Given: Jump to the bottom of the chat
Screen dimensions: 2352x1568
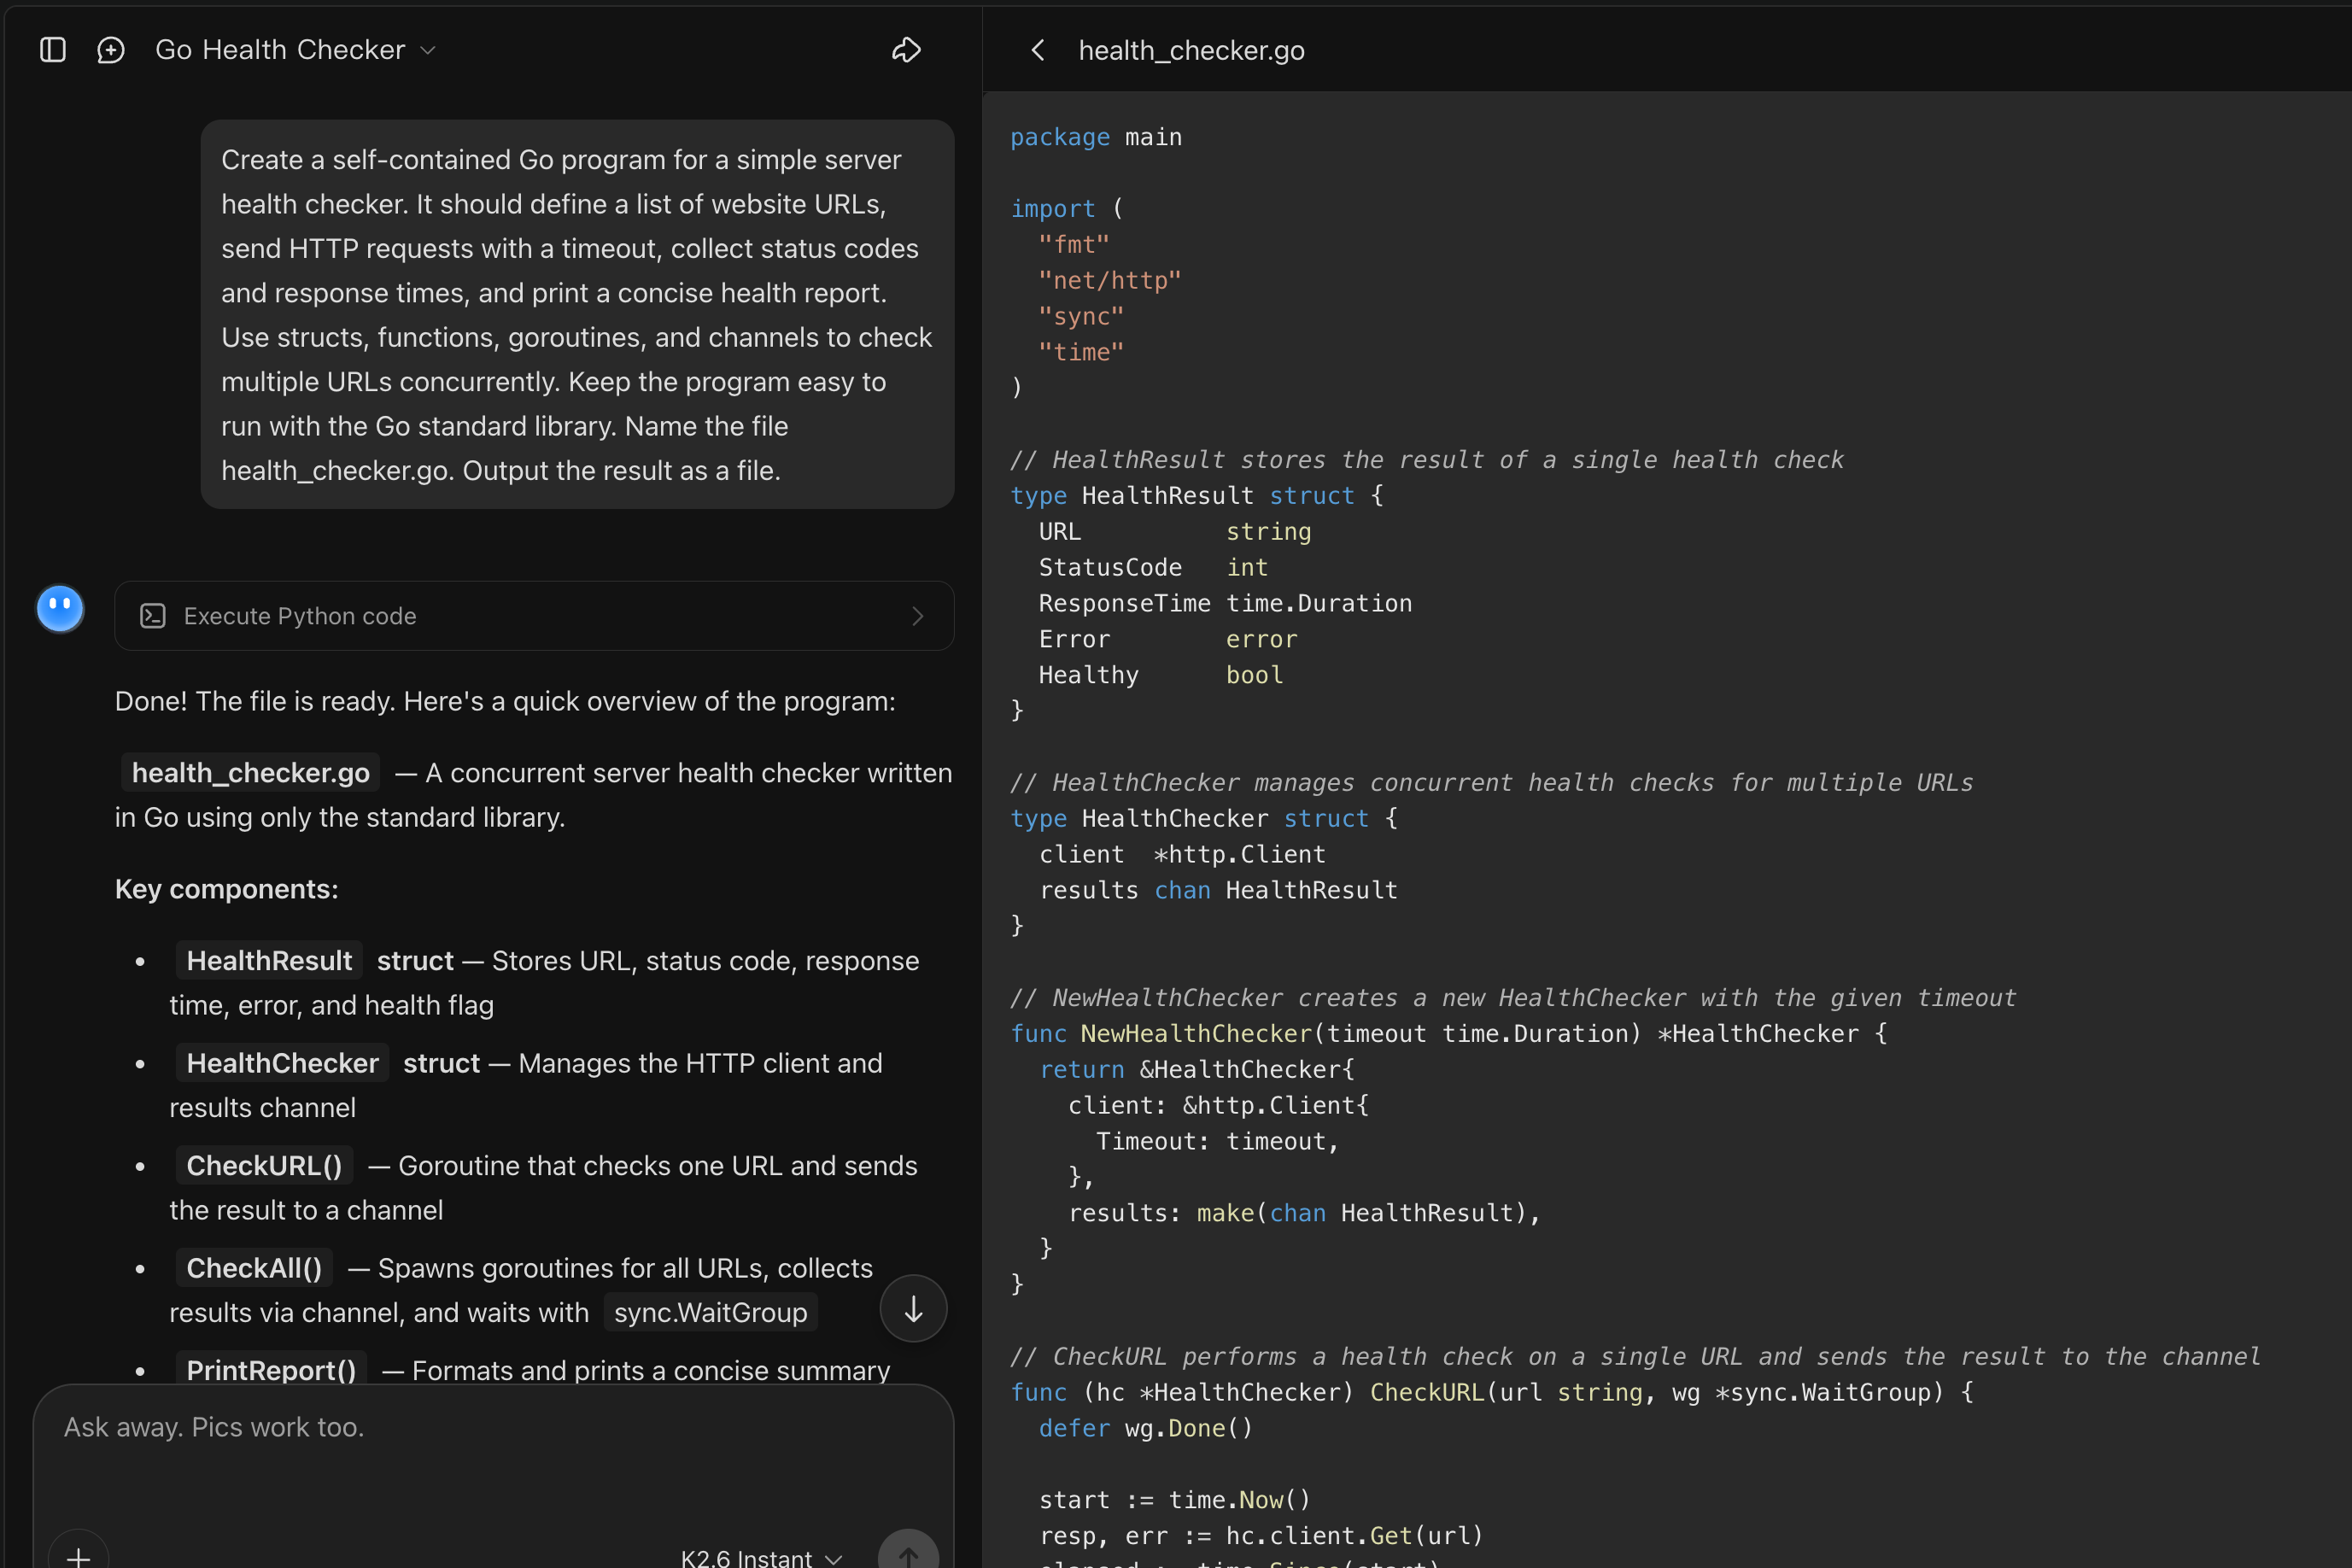Looking at the screenshot, I should point(913,1308).
